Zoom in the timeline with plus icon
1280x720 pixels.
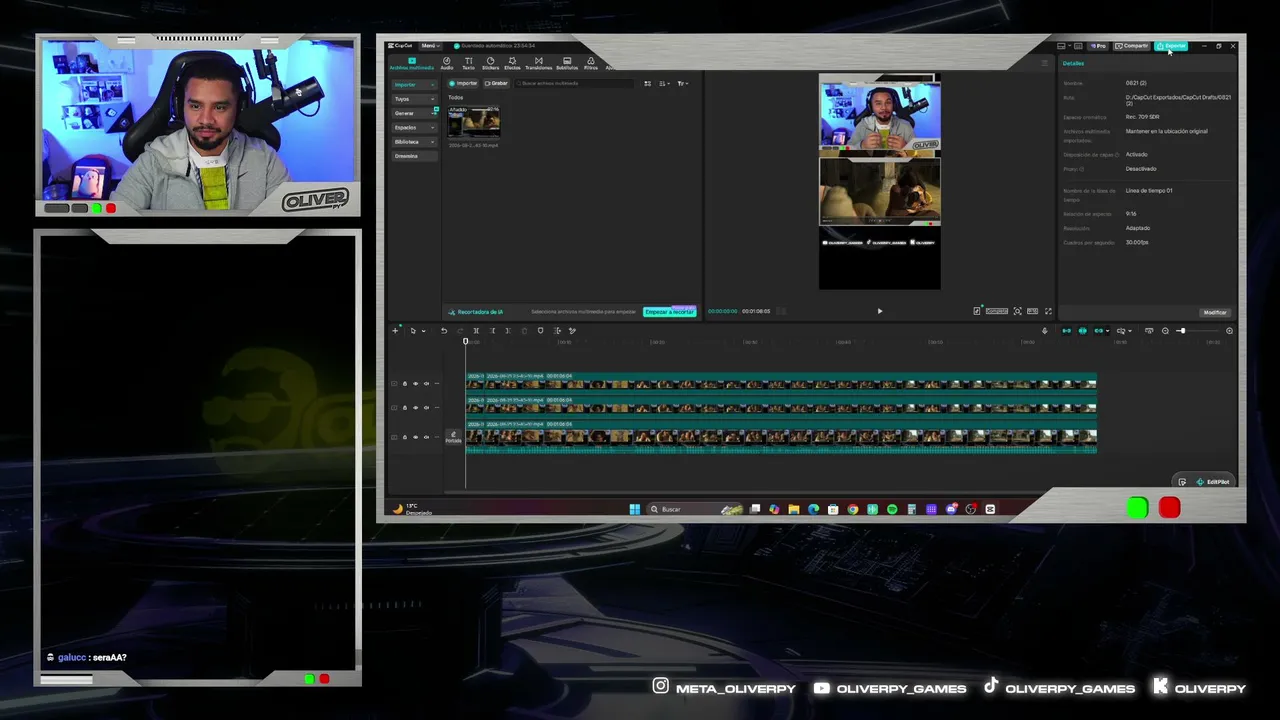tap(1229, 331)
